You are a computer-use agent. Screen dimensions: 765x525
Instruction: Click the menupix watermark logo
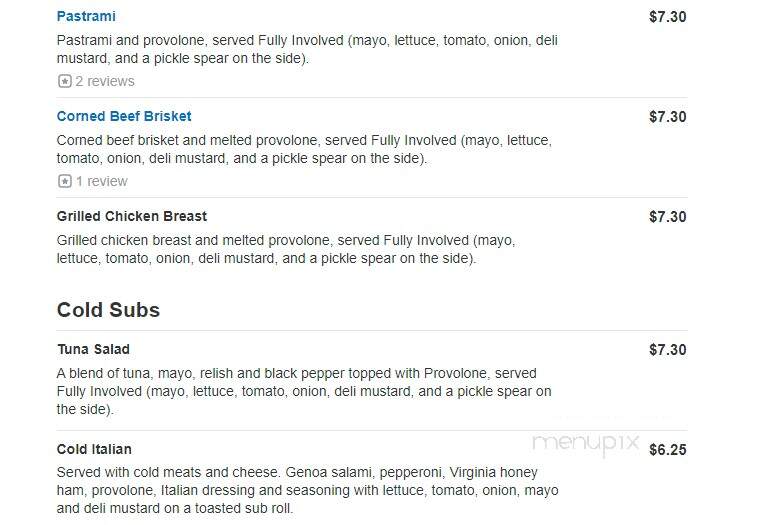click(585, 444)
